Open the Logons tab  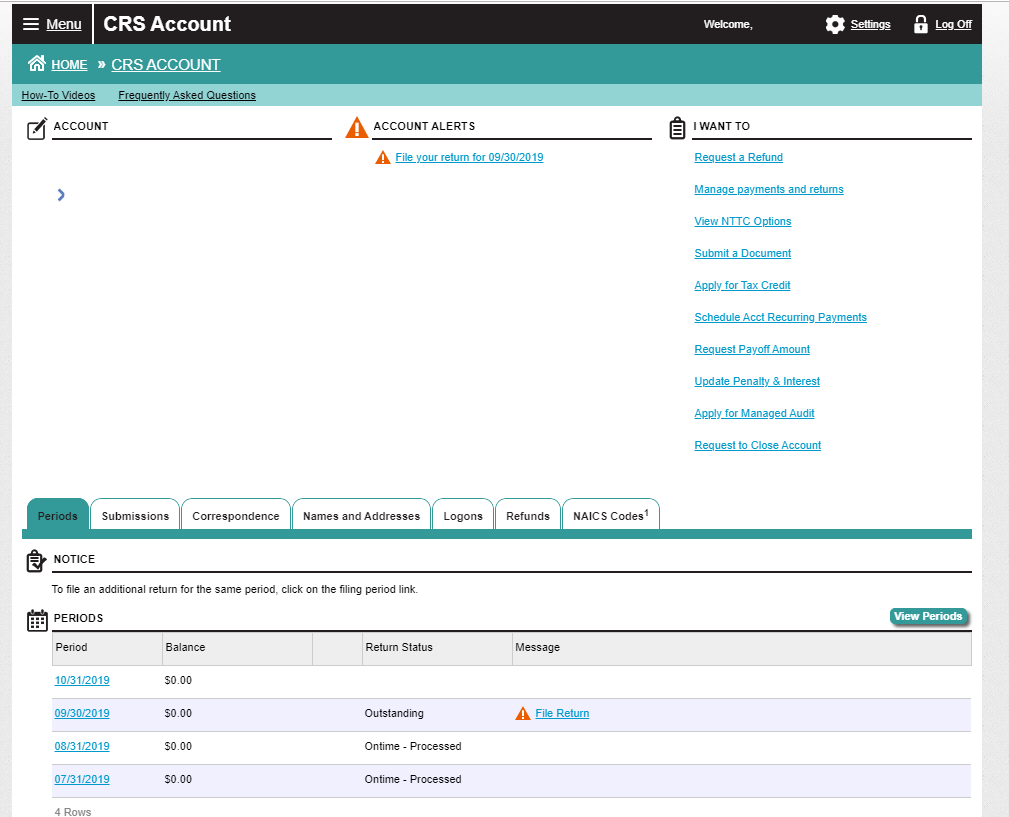click(x=463, y=515)
